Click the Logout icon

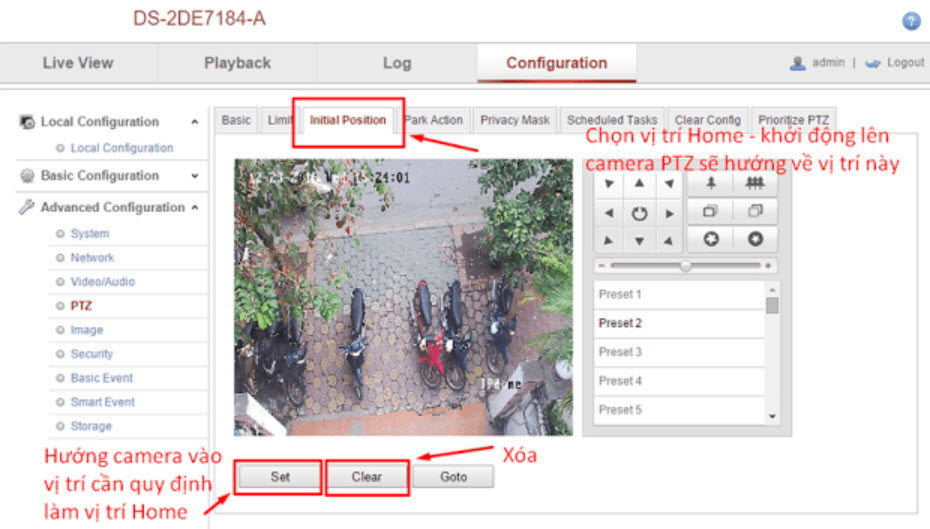[x=873, y=63]
